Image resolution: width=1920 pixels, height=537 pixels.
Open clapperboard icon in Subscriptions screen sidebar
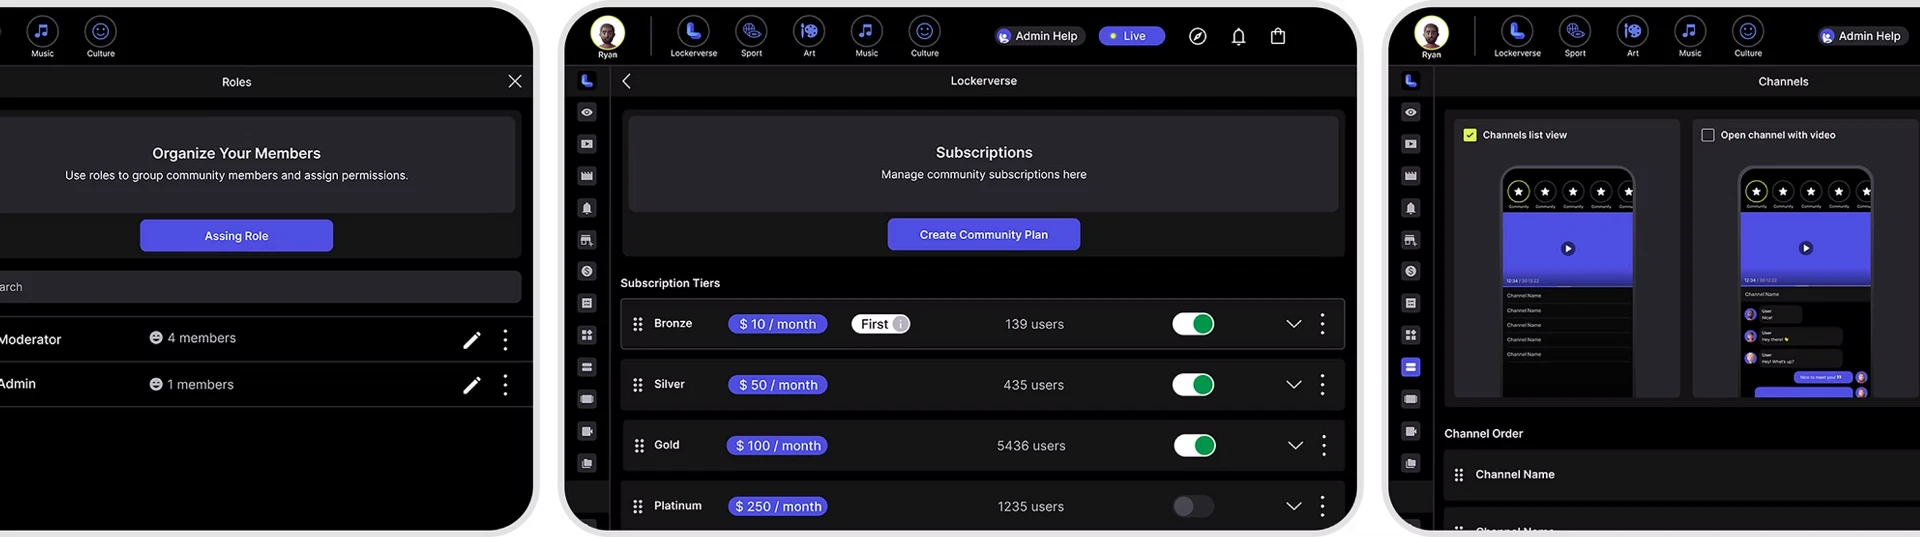(587, 176)
